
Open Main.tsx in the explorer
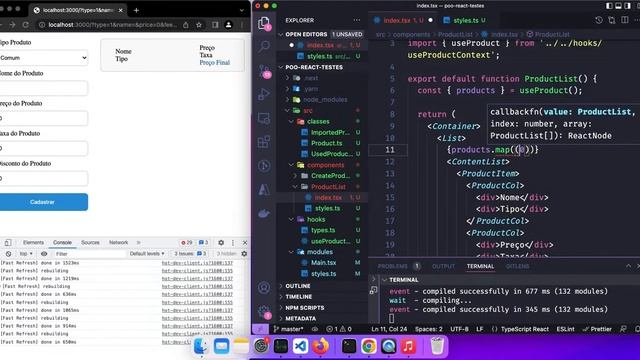tap(323, 263)
